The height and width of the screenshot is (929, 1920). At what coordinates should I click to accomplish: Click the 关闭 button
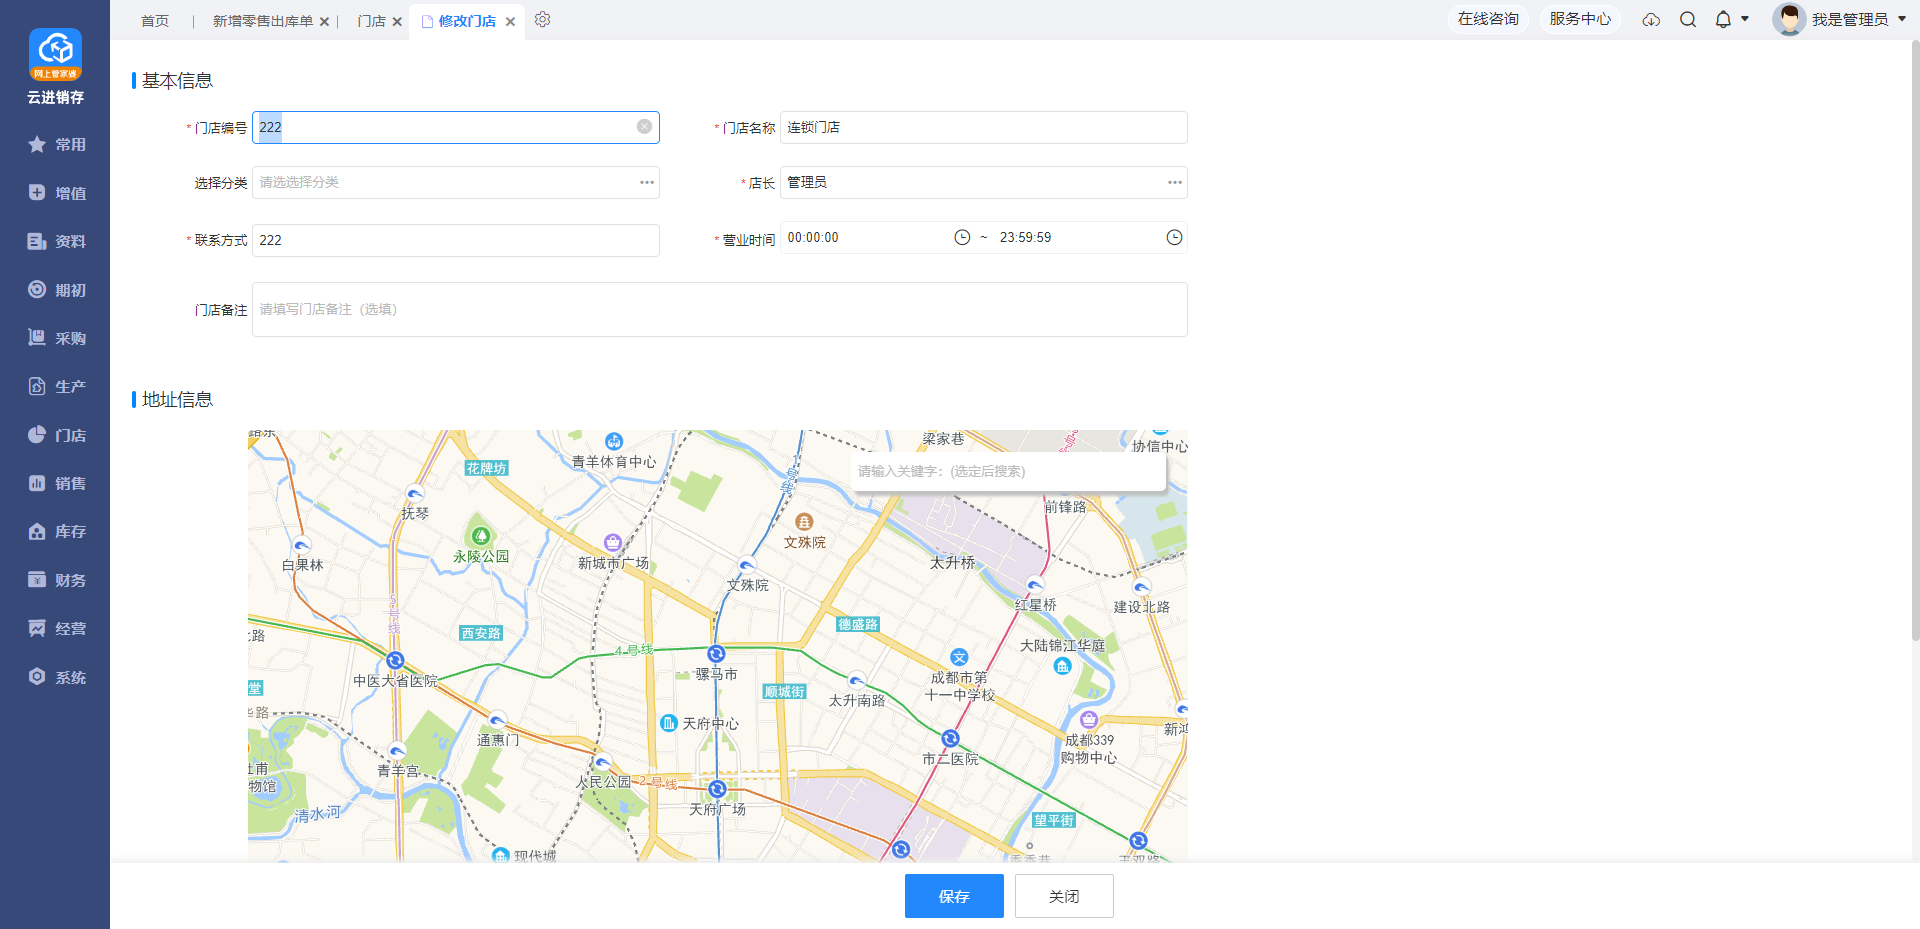coord(1064,896)
